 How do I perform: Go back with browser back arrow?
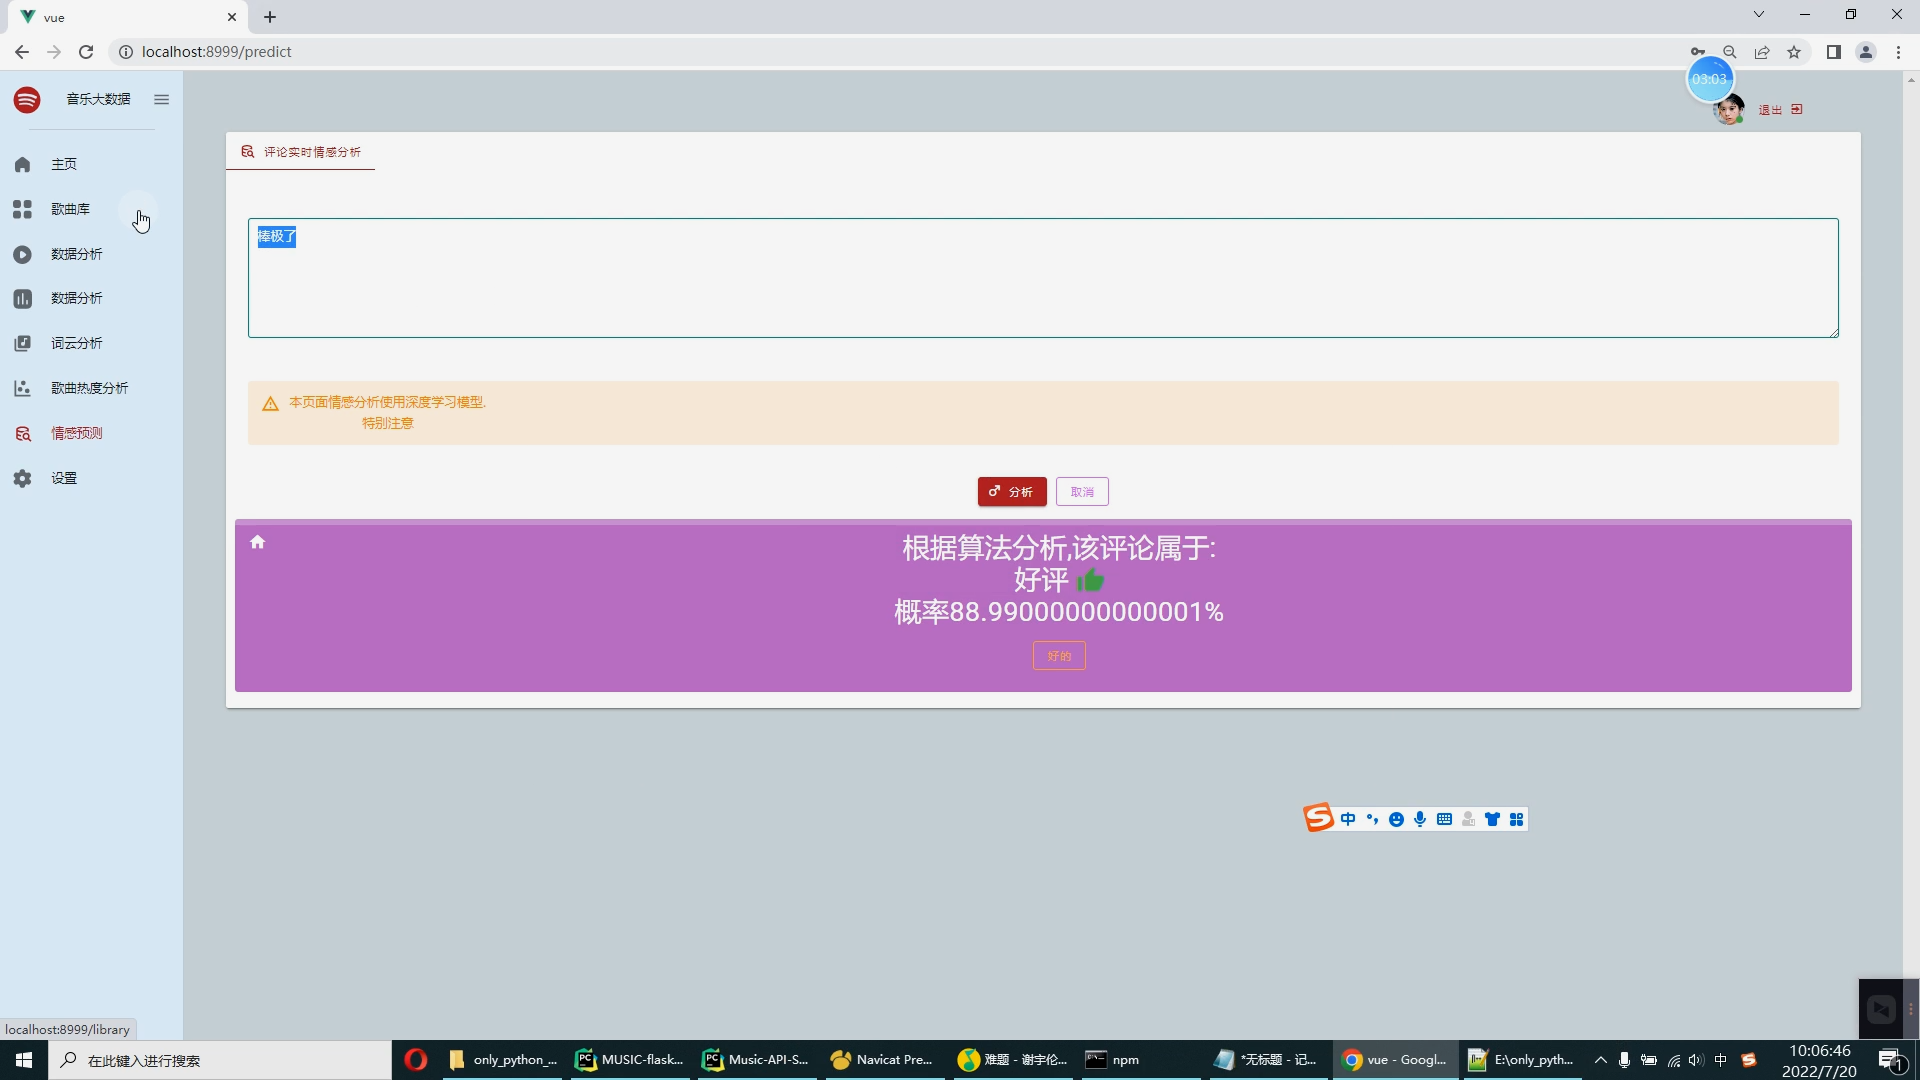22,52
